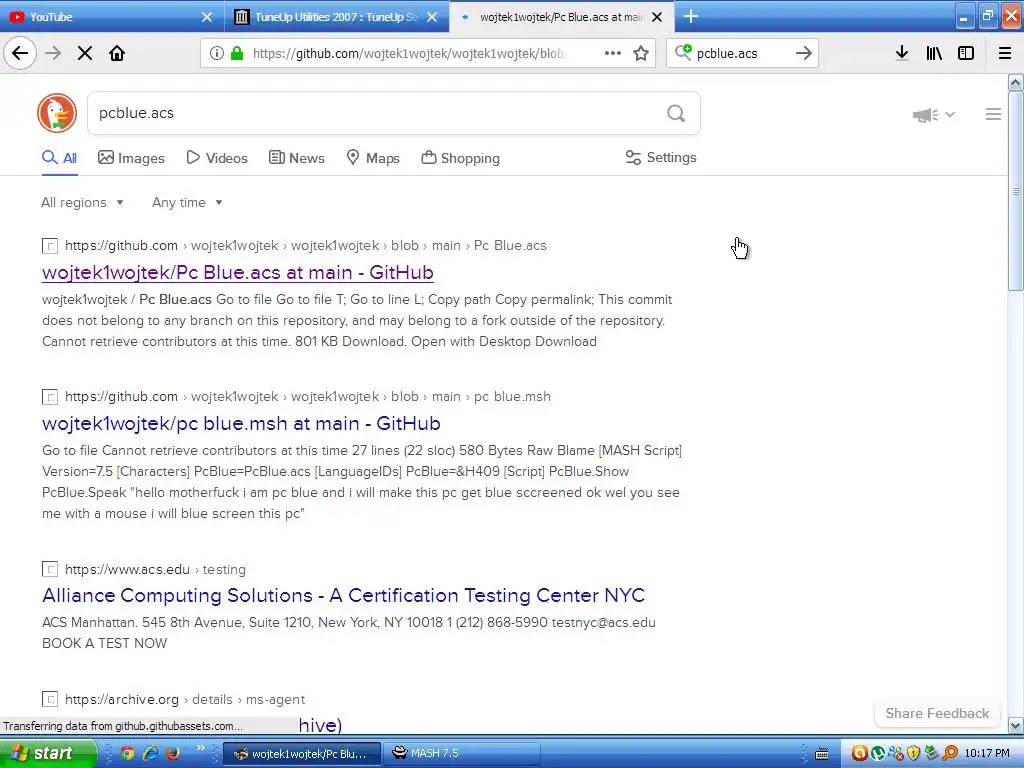Switch to Images results

pos(131,158)
